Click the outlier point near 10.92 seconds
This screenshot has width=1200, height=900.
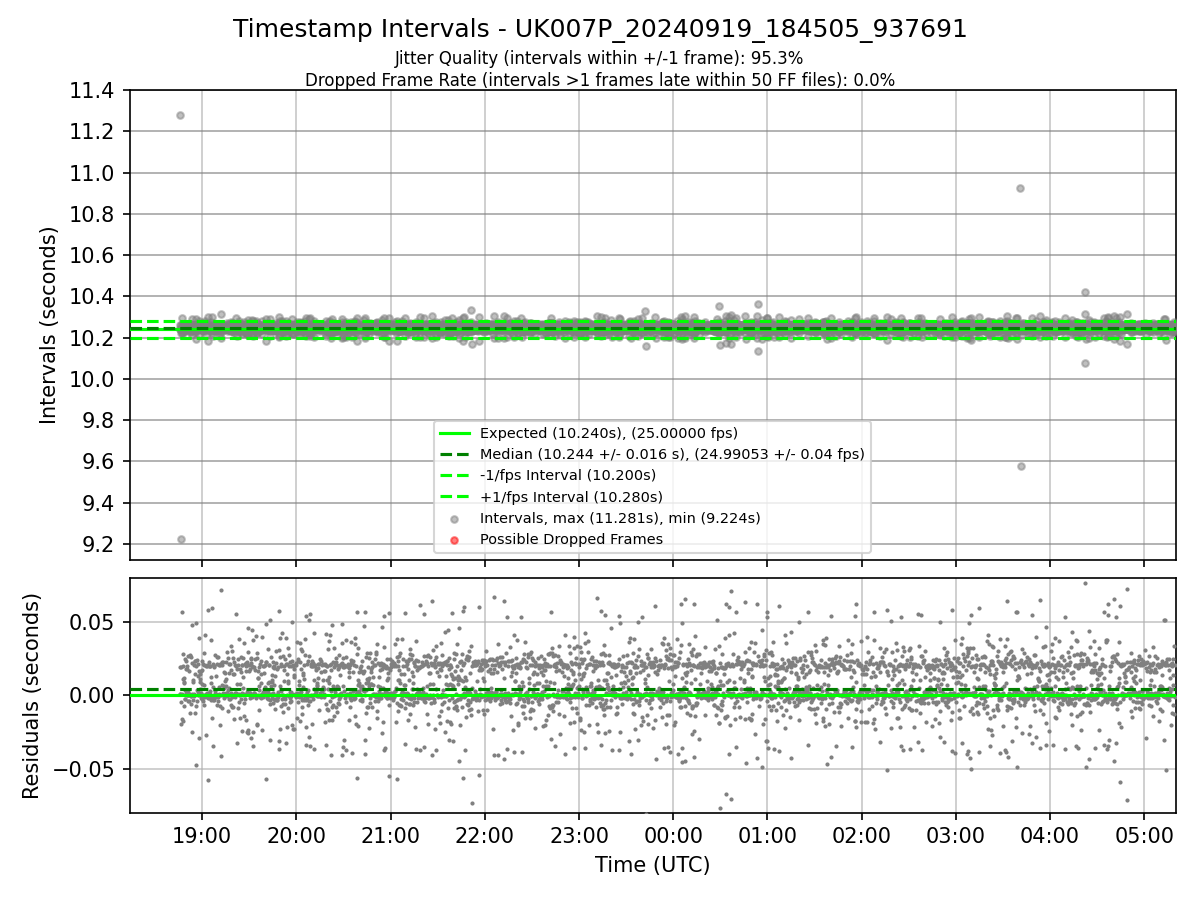(1020, 188)
